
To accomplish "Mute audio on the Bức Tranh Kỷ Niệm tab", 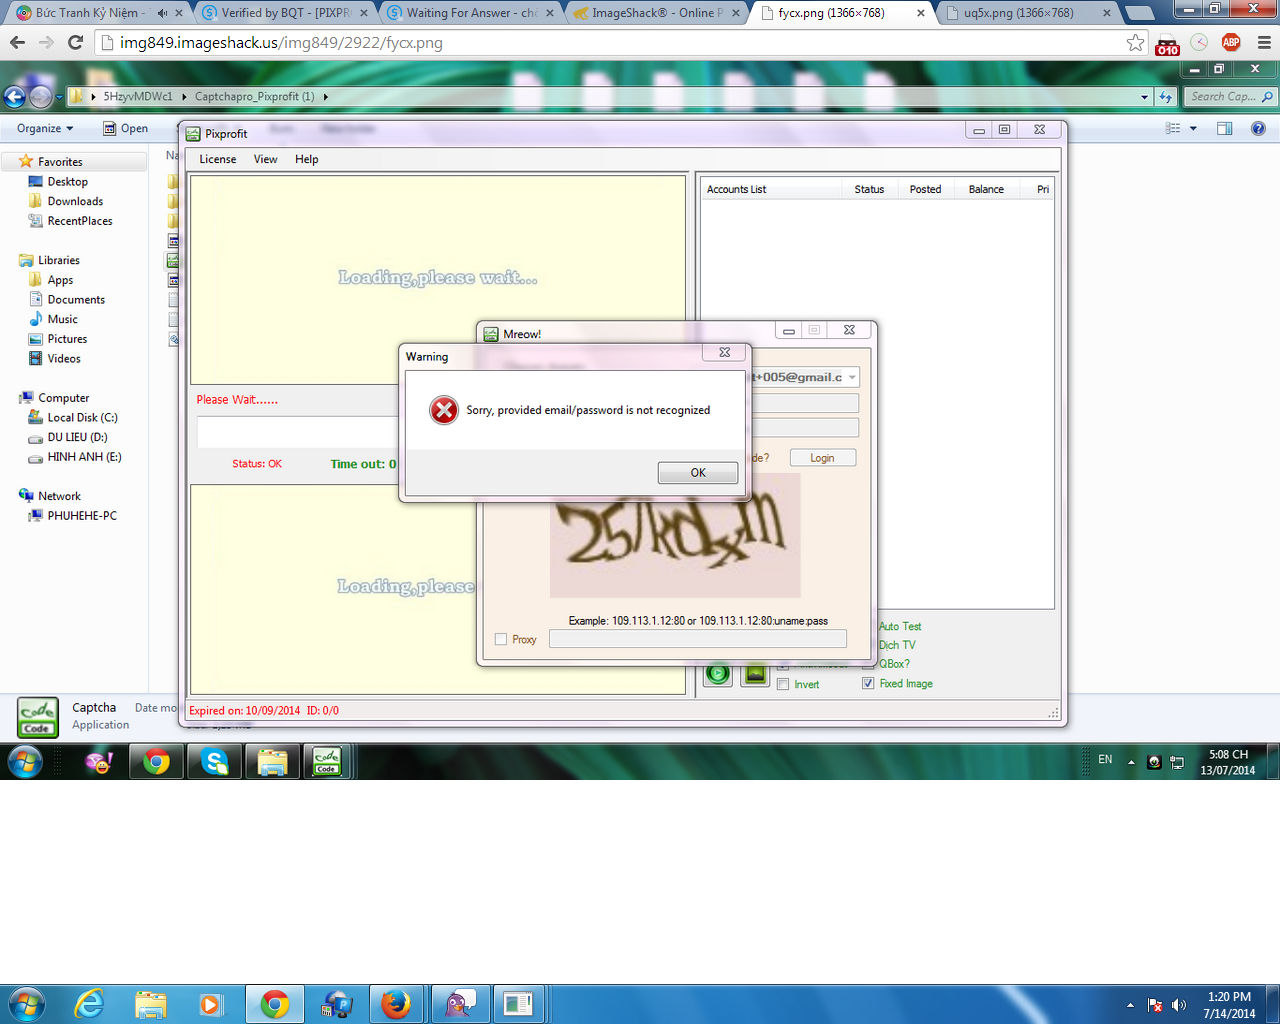I will pos(162,13).
